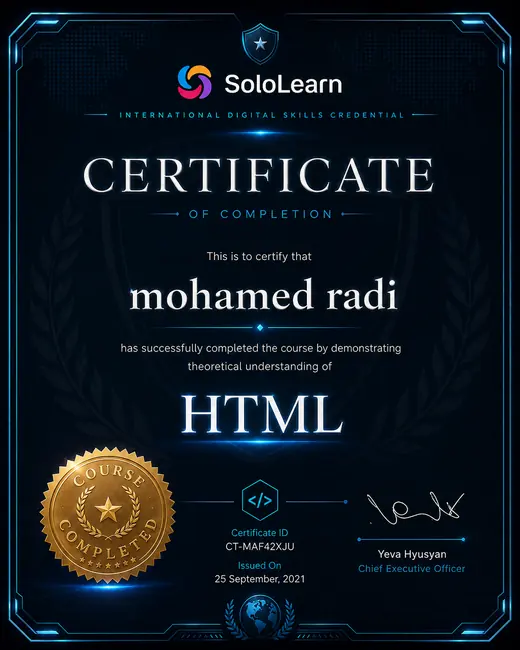Select the recipient name mohamed radi

(264, 295)
